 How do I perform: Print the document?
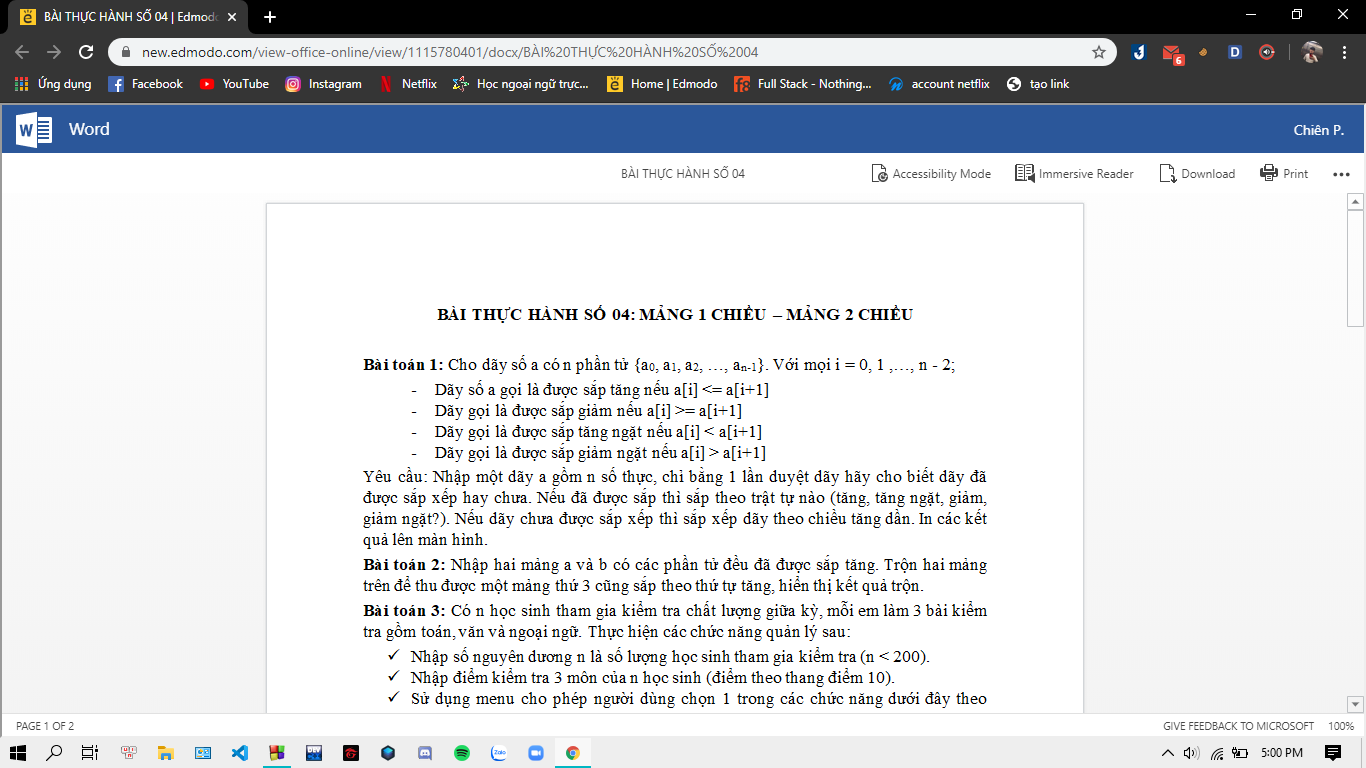(x=1284, y=174)
